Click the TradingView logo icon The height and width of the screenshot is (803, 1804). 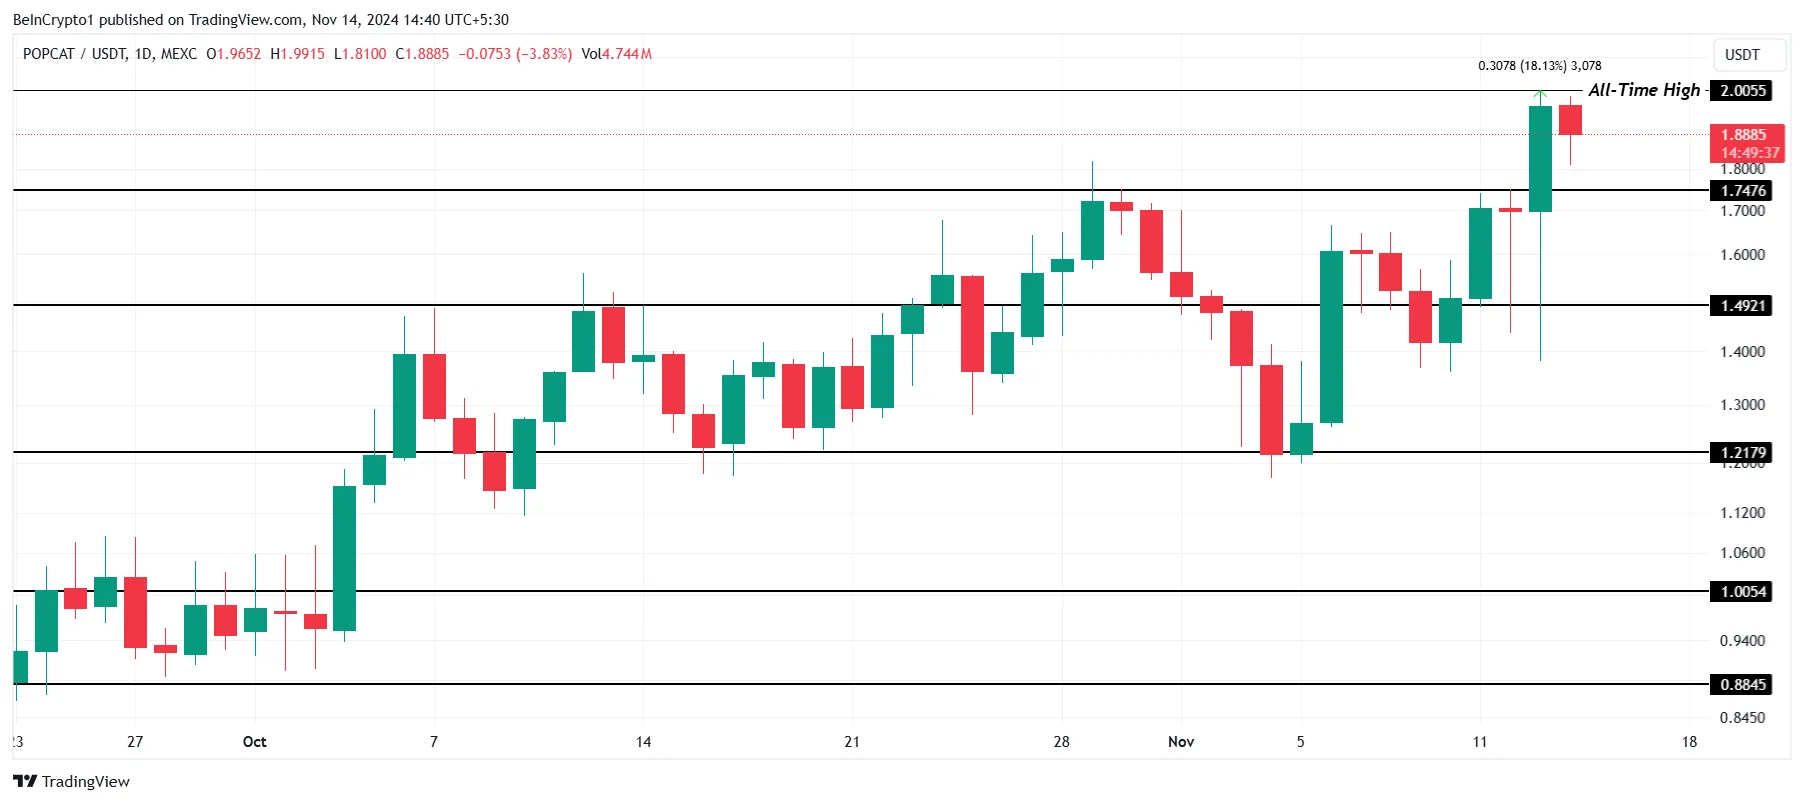25,781
